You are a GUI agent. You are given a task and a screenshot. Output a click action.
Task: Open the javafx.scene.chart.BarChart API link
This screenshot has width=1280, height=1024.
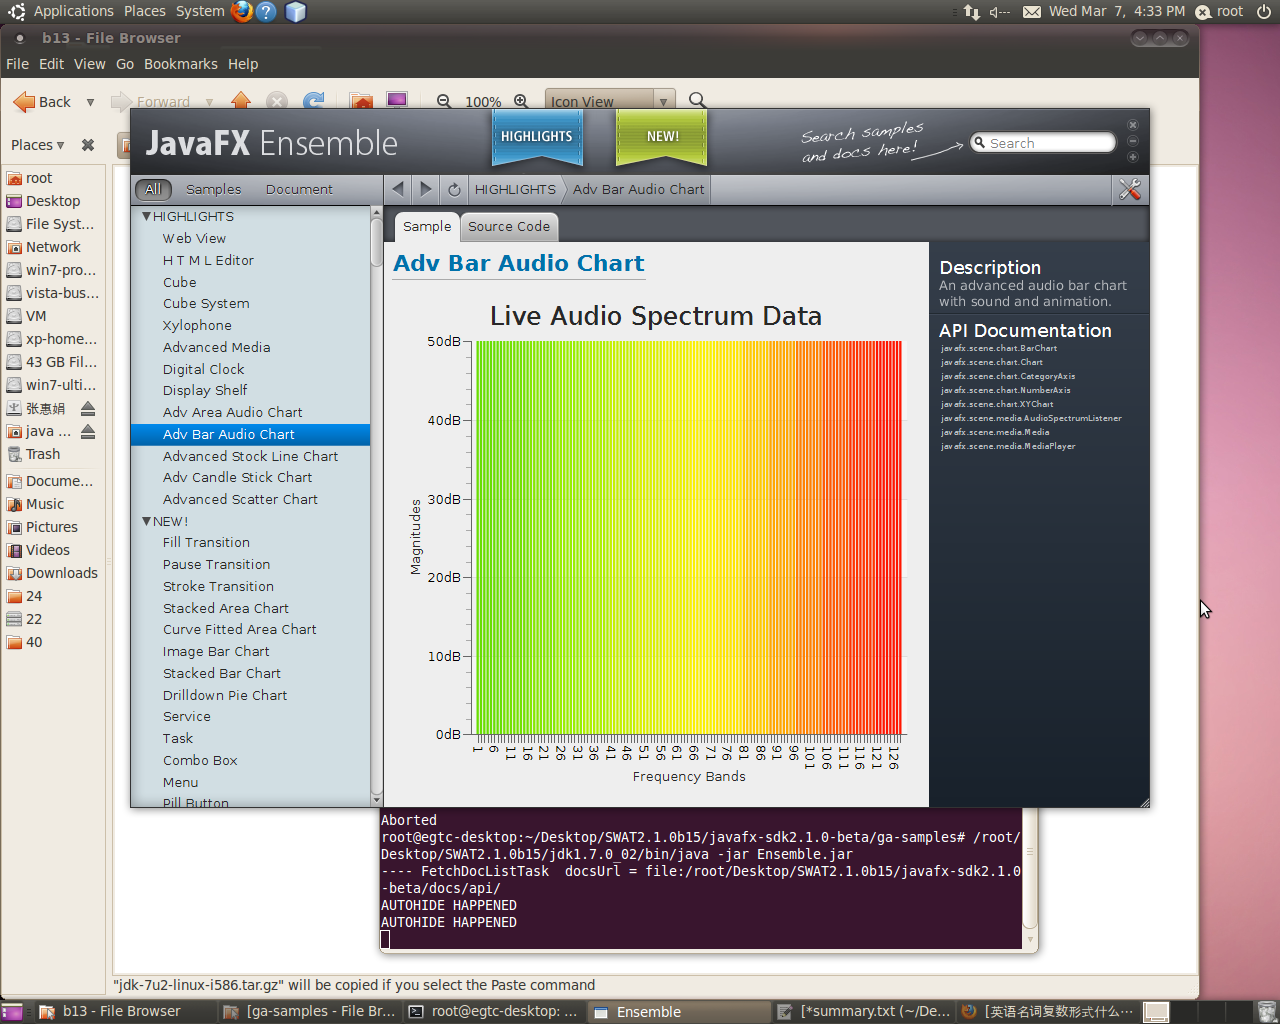click(x=998, y=348)
